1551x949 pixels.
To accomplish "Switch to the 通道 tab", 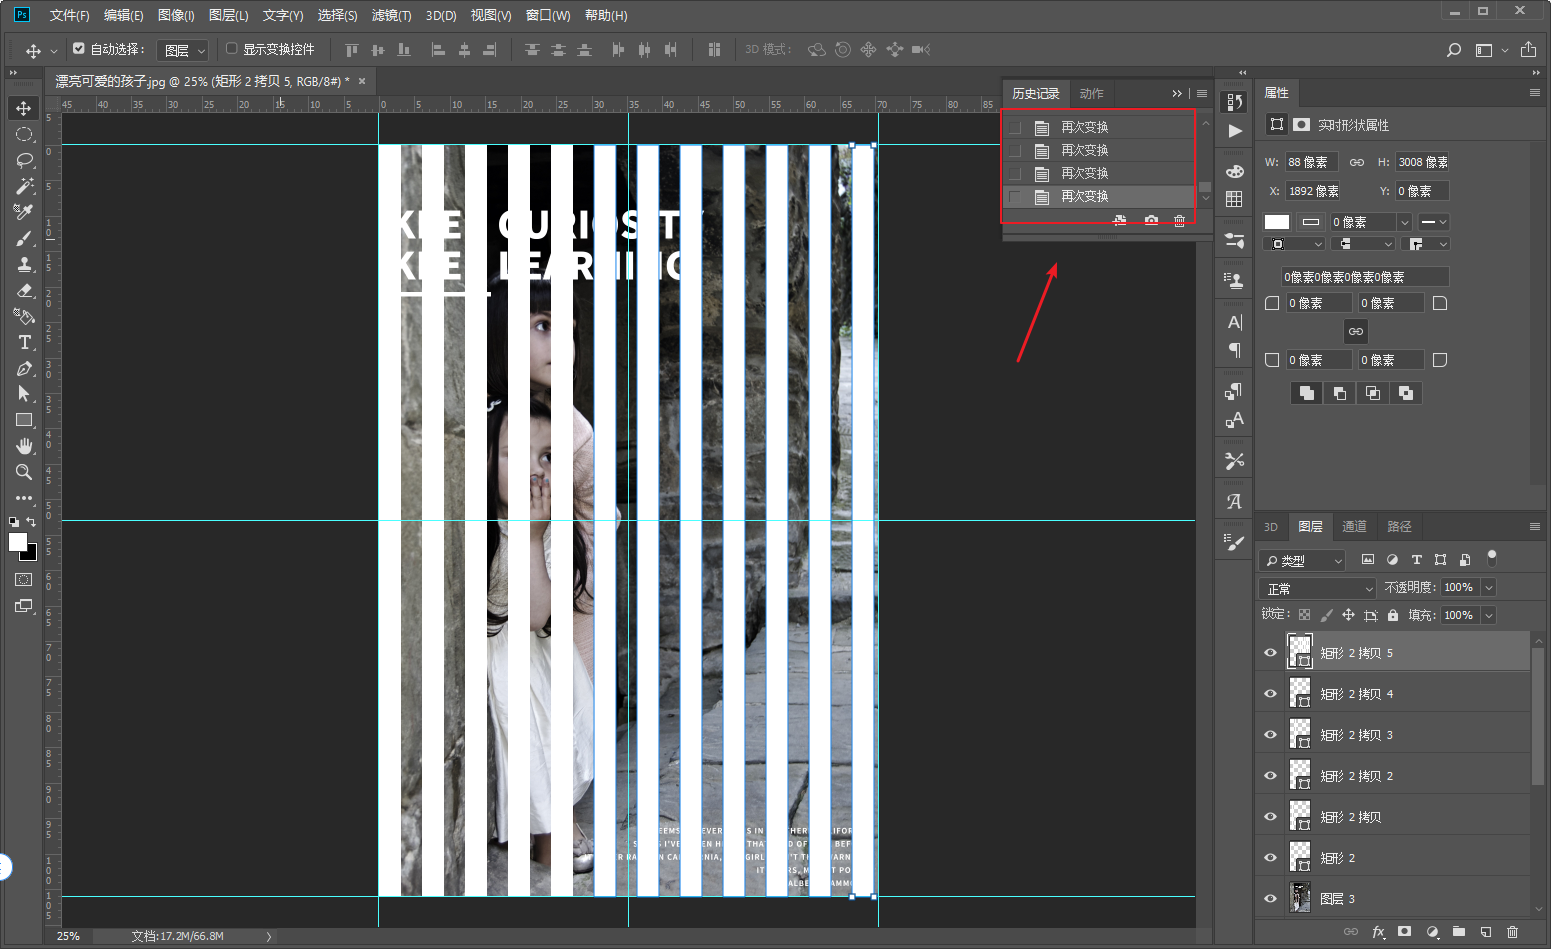I will click(x=1354, y=526).
